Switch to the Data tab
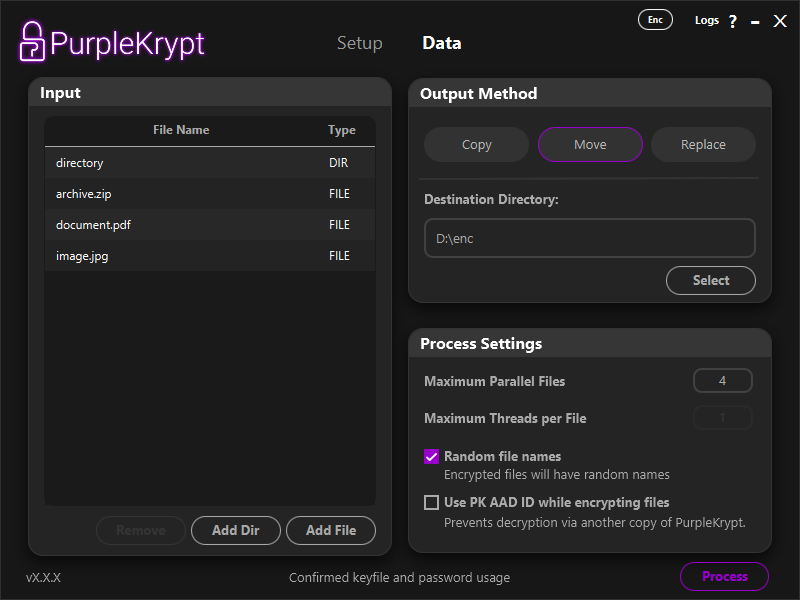The image size is (800, 600). coord(442,43)
